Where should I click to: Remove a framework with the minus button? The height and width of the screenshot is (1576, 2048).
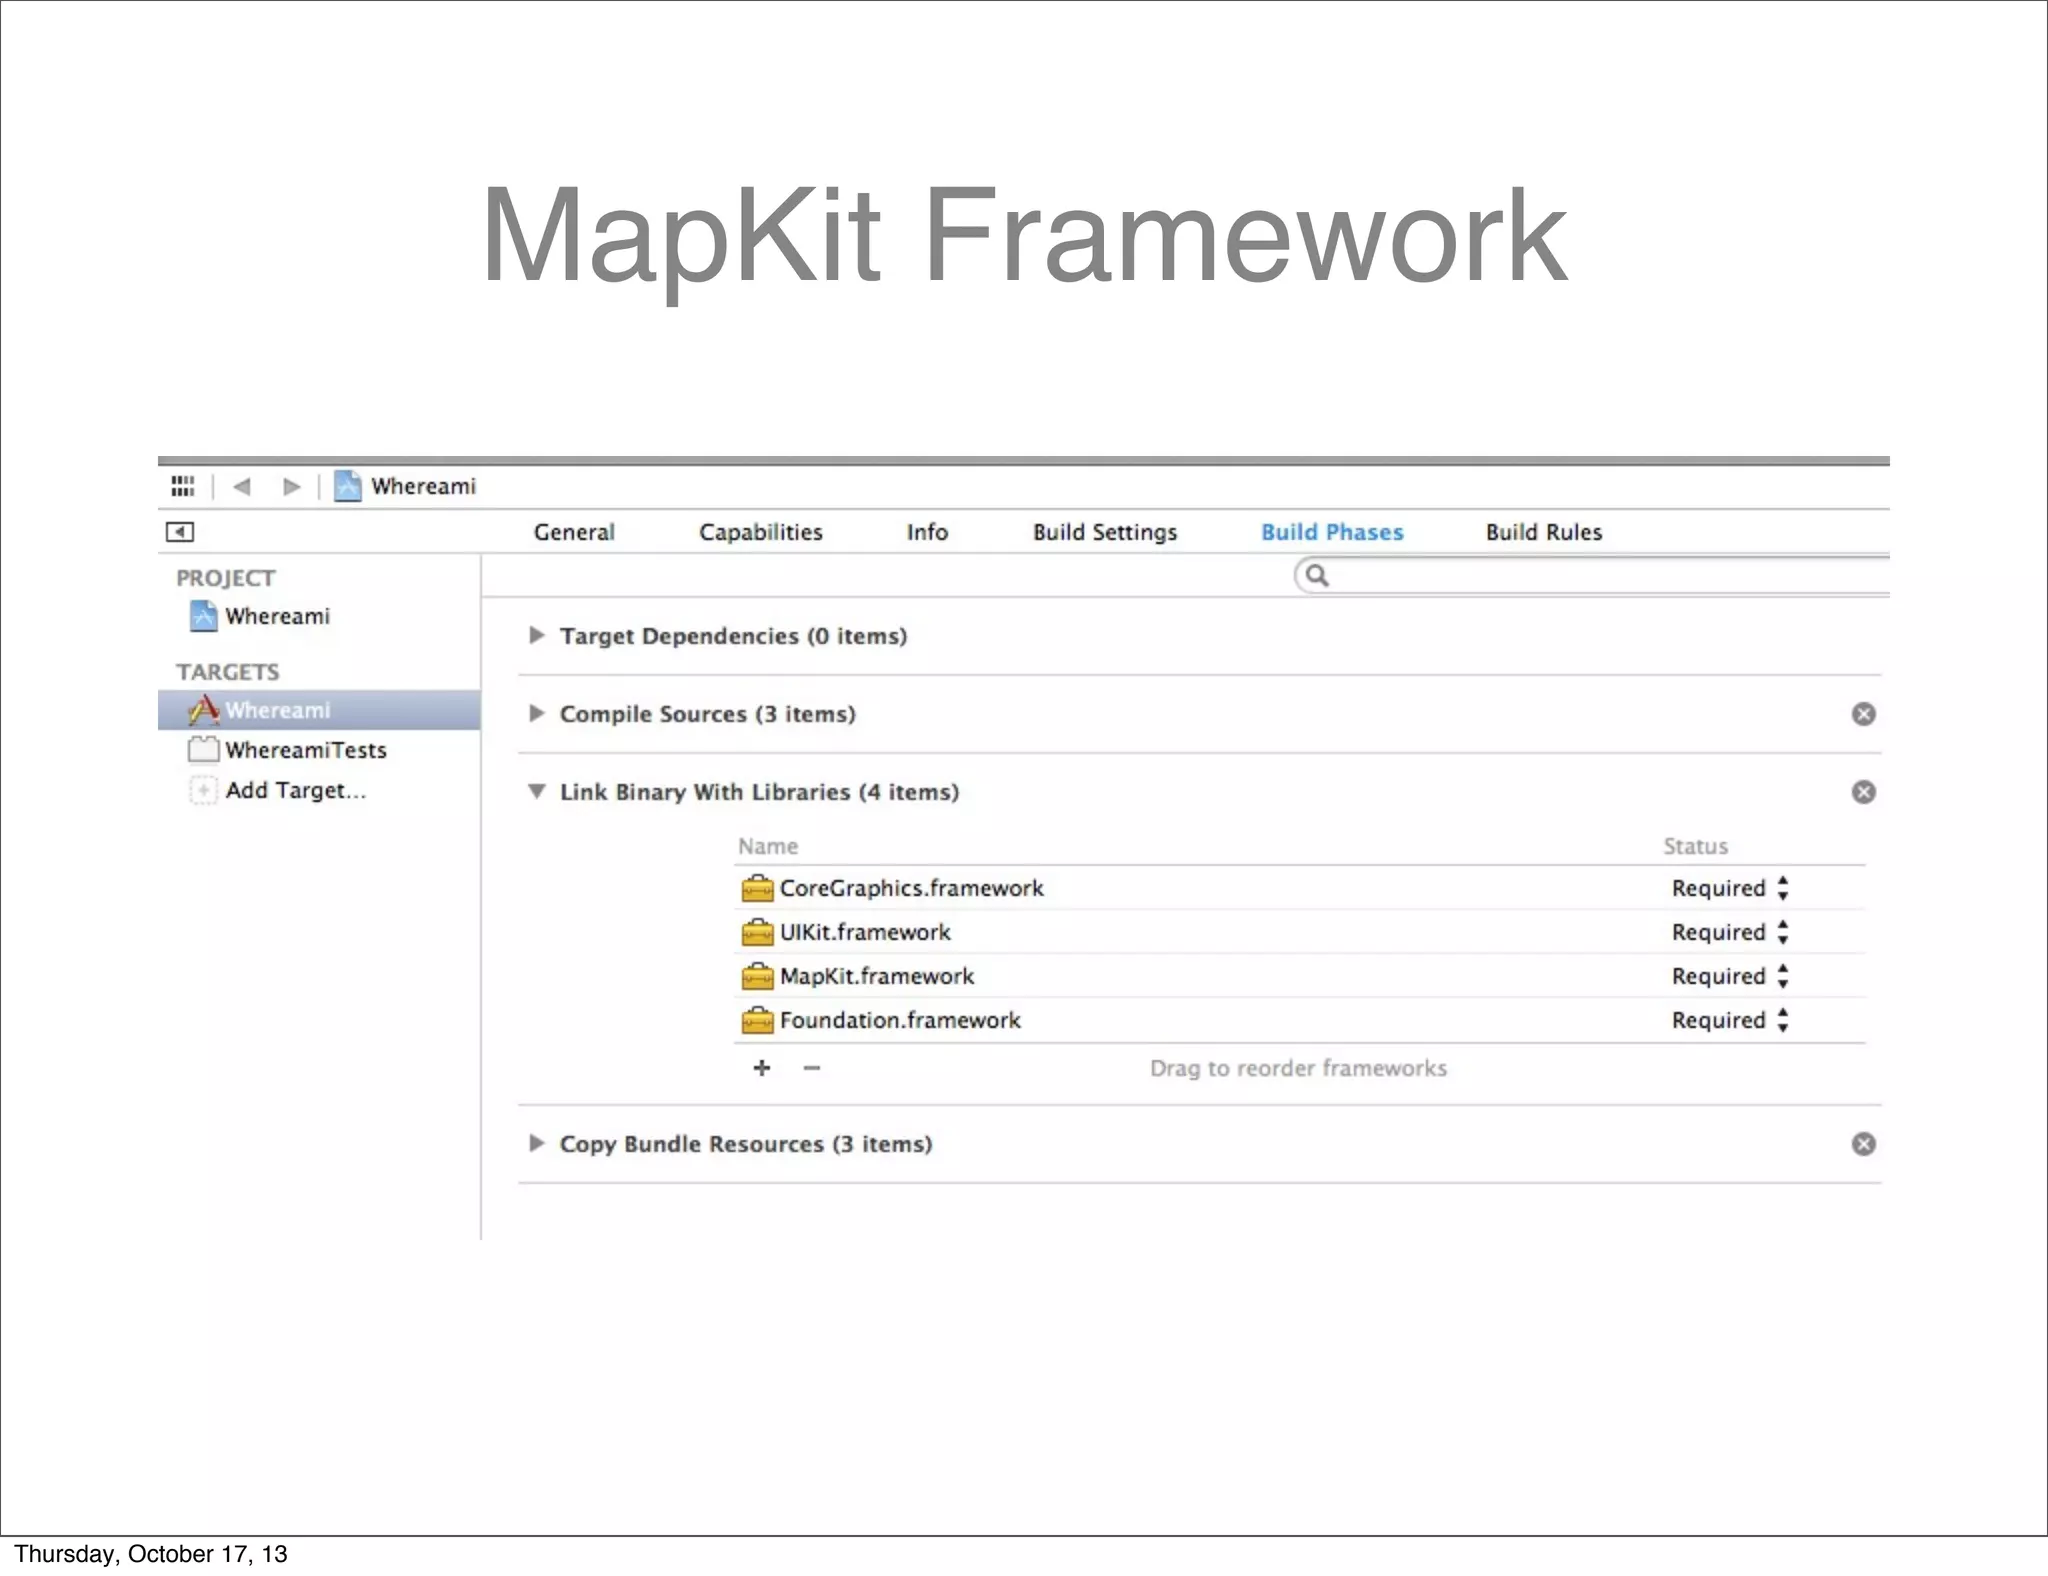812,1068
